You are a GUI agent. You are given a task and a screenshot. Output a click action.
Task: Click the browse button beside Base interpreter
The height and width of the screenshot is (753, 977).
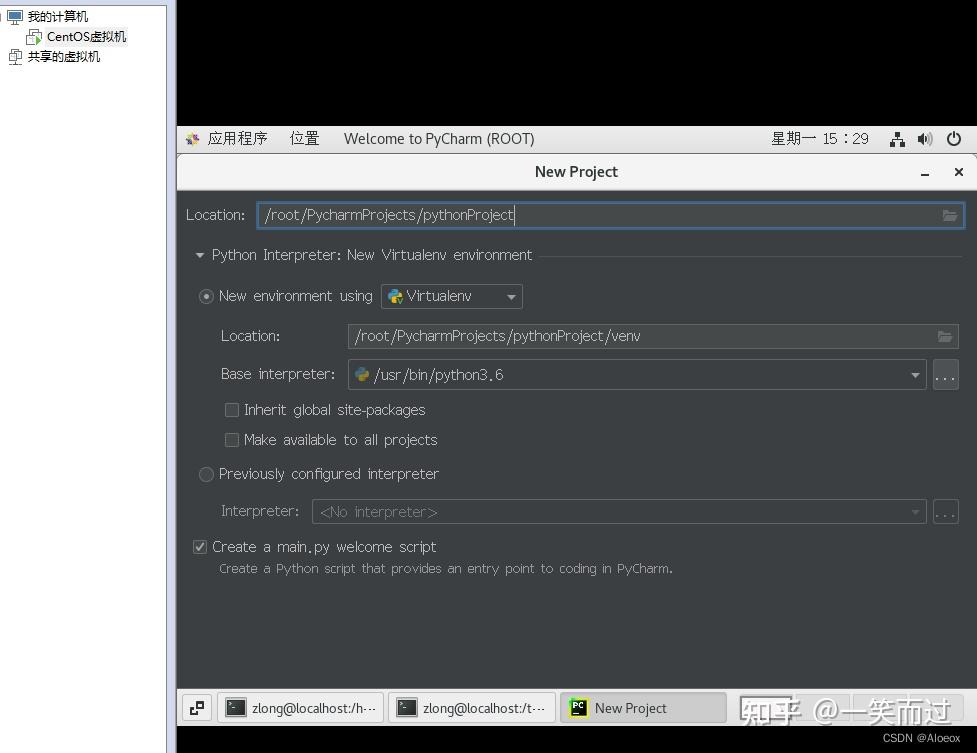945,374
